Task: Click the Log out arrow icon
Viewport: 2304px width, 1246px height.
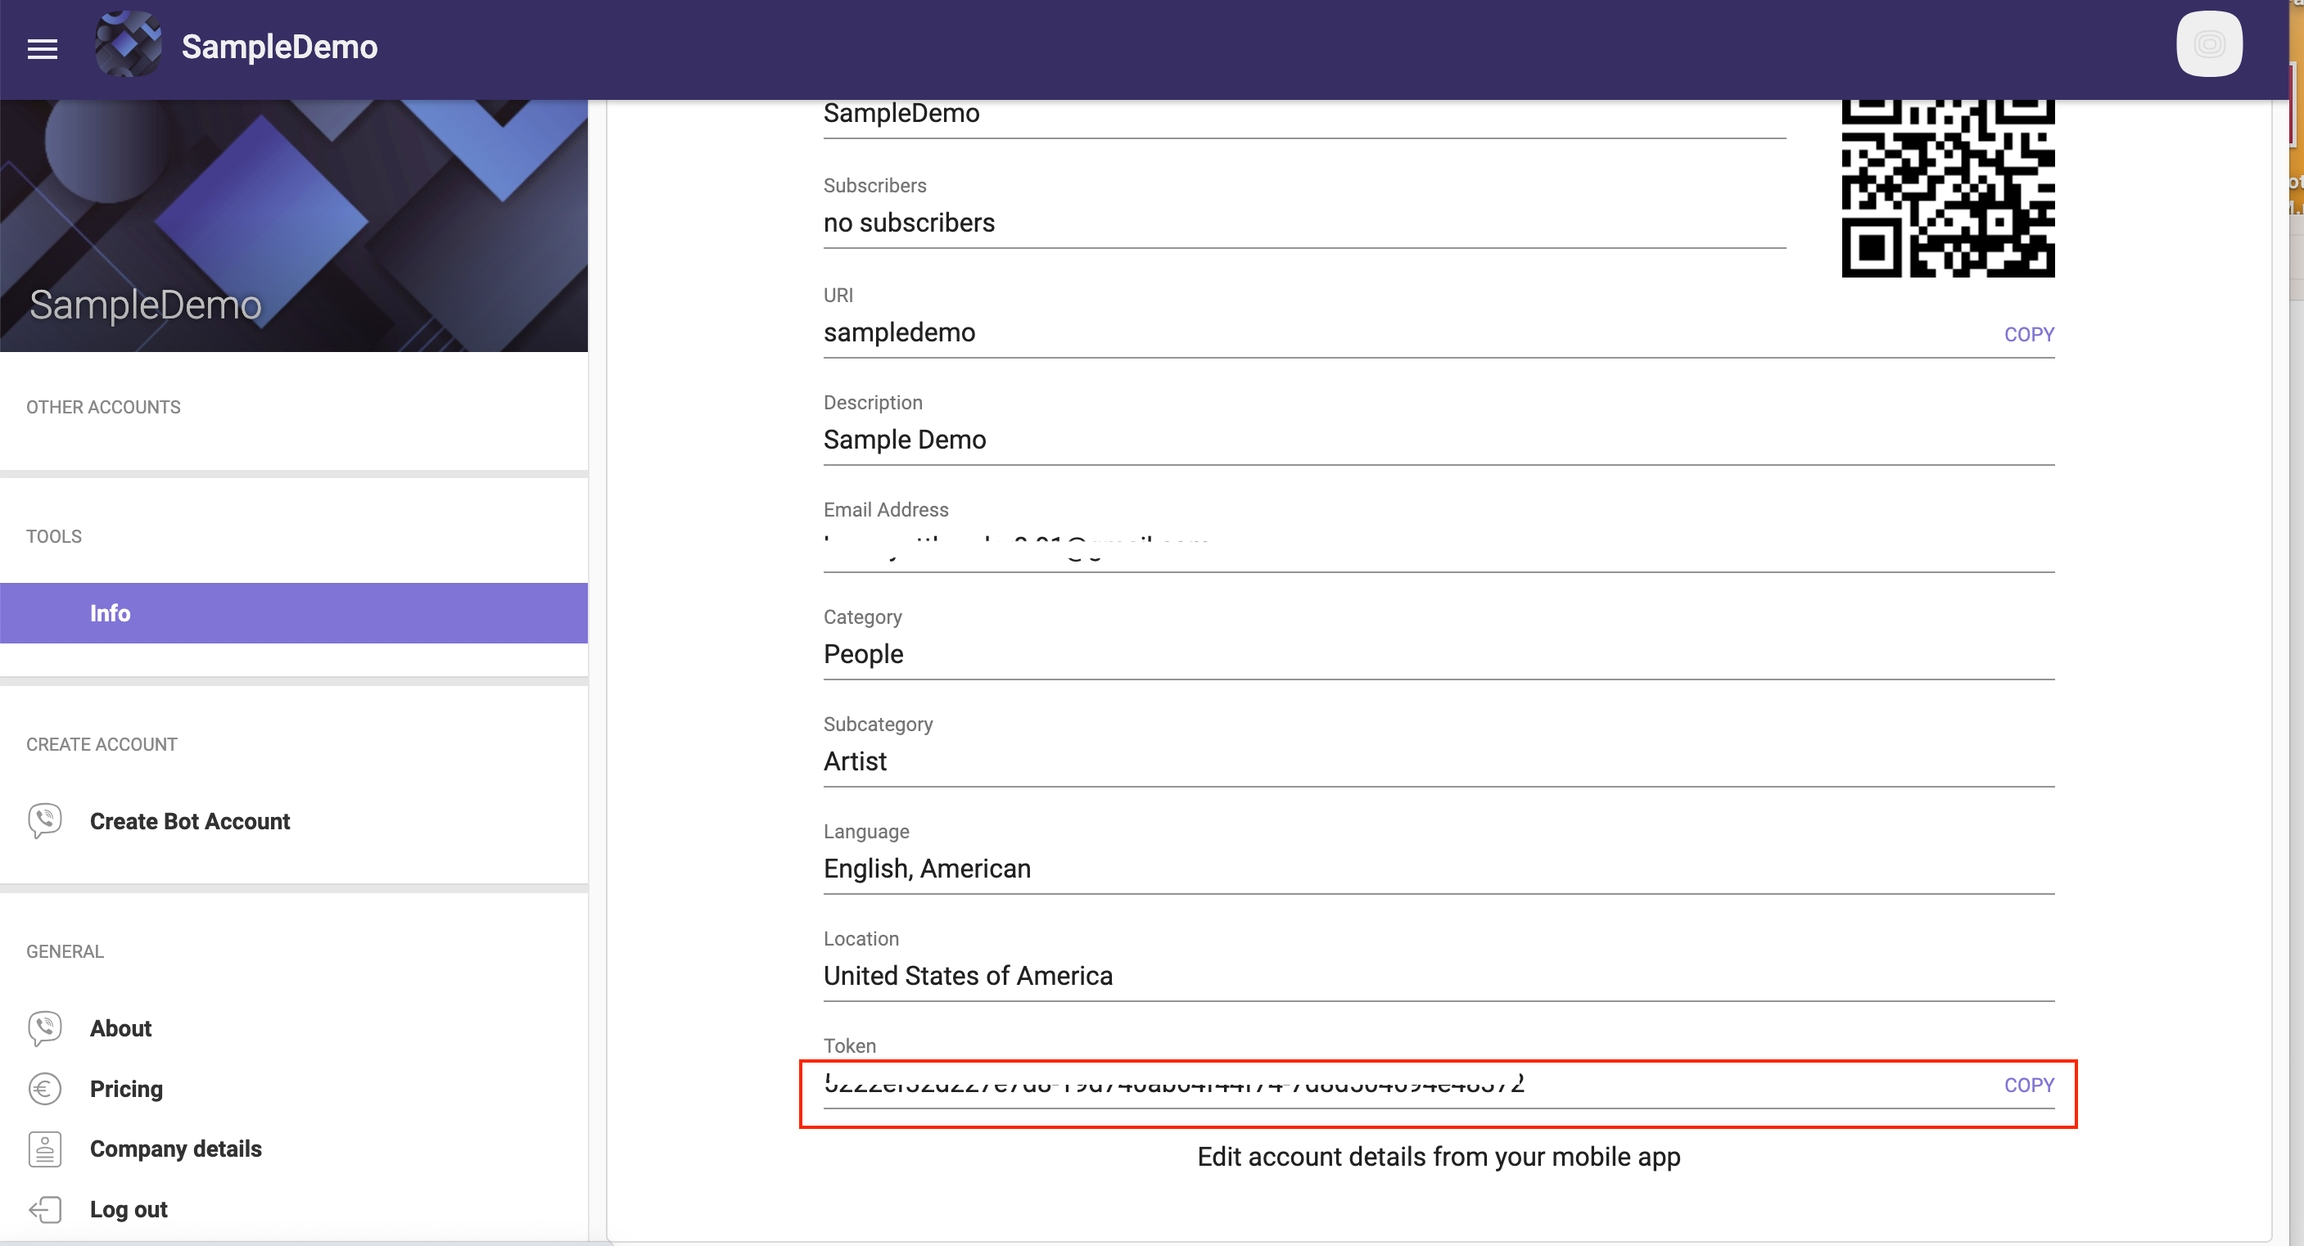Action: point(45,1209)
